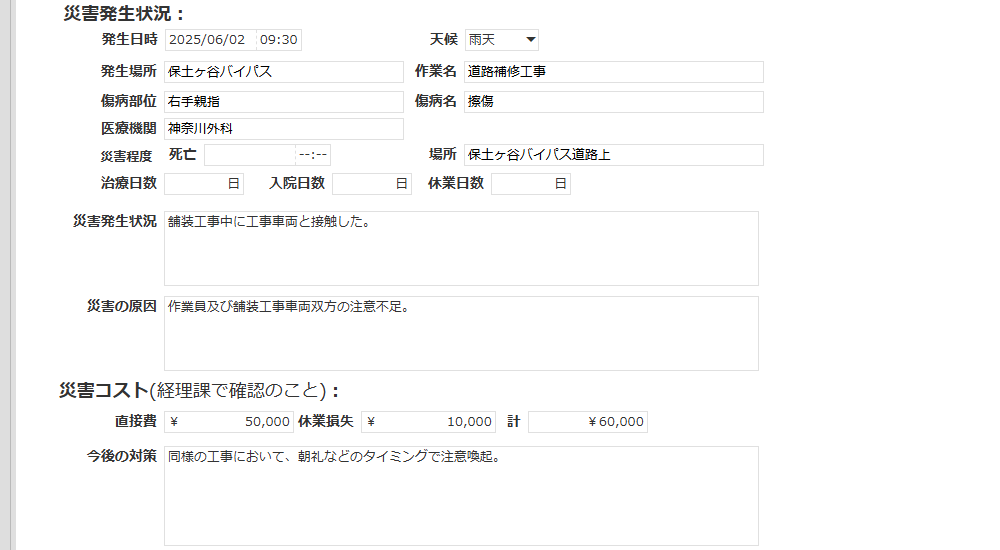The width and height of the screenshot is (1000, 550).
Task: Click inside the 災害の原因 text area
Action: coord(461,333)
